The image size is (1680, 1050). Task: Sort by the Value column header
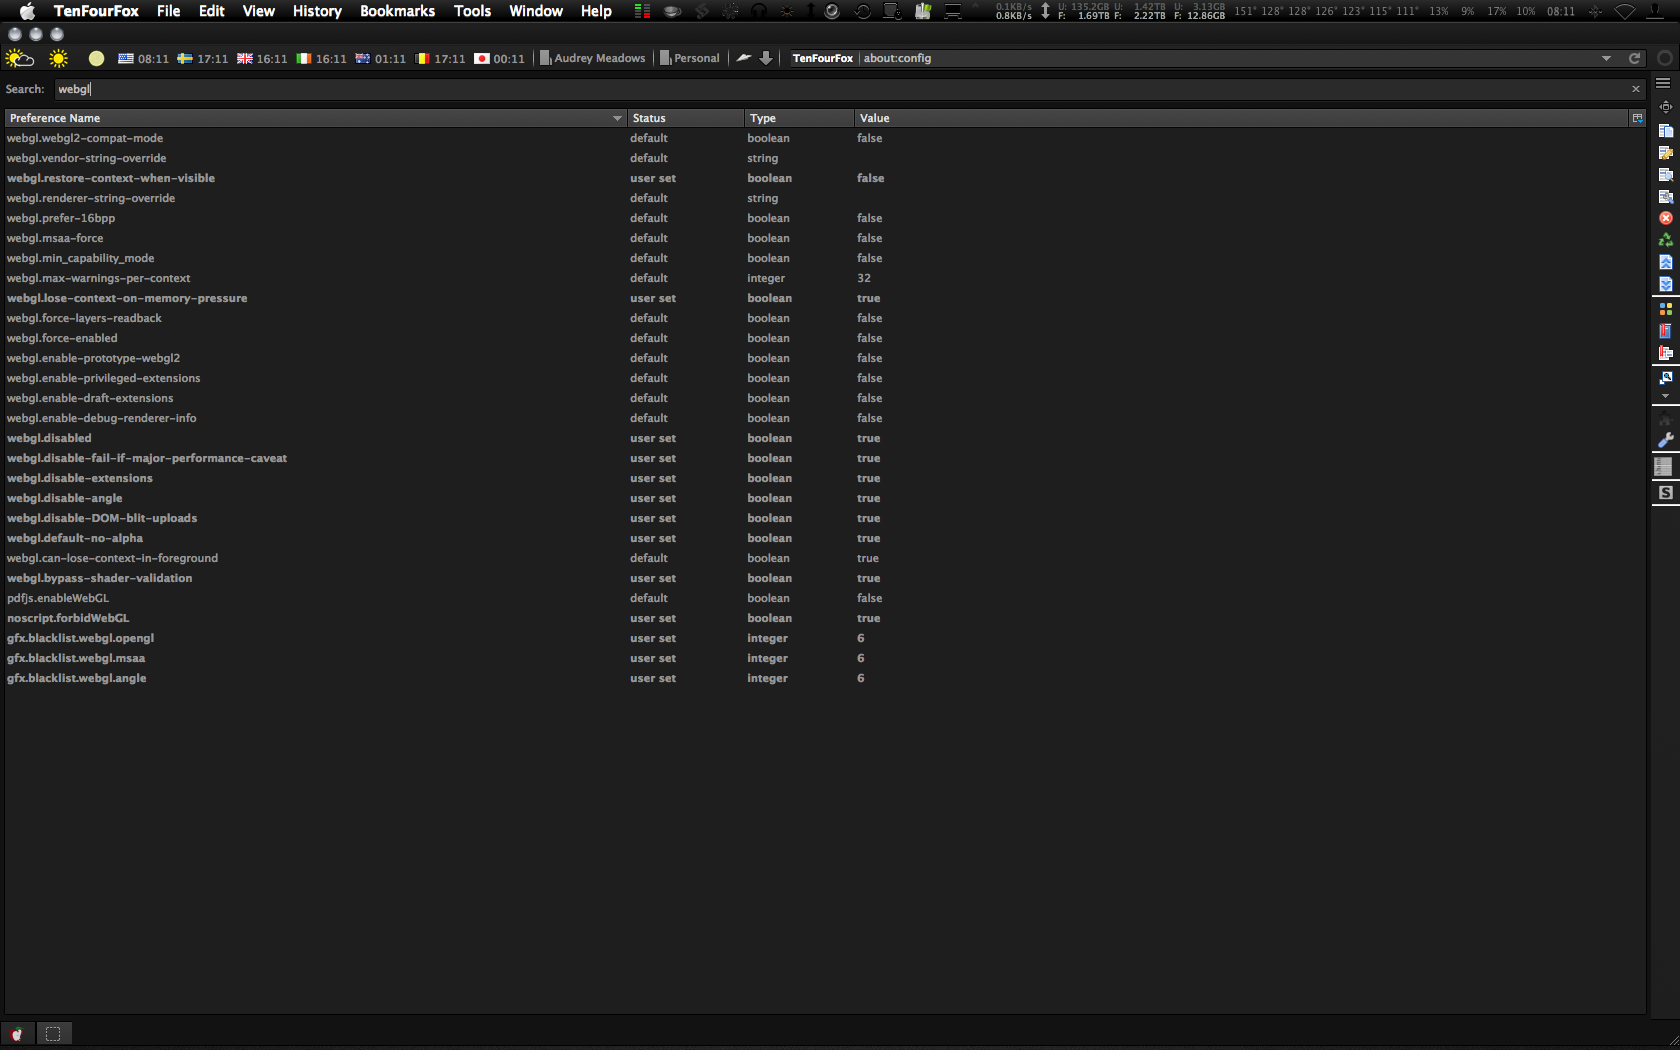click(x=1242, y=118)
